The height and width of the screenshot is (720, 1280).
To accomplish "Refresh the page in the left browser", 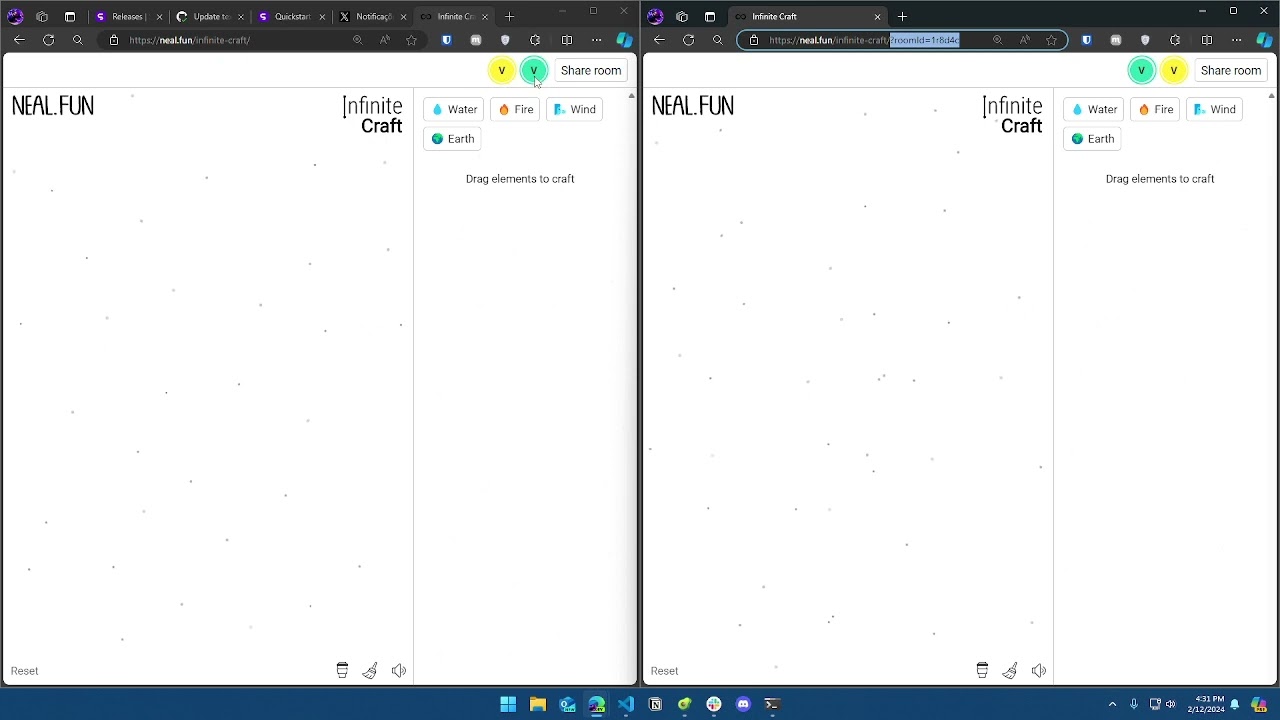I will point(48,40).
